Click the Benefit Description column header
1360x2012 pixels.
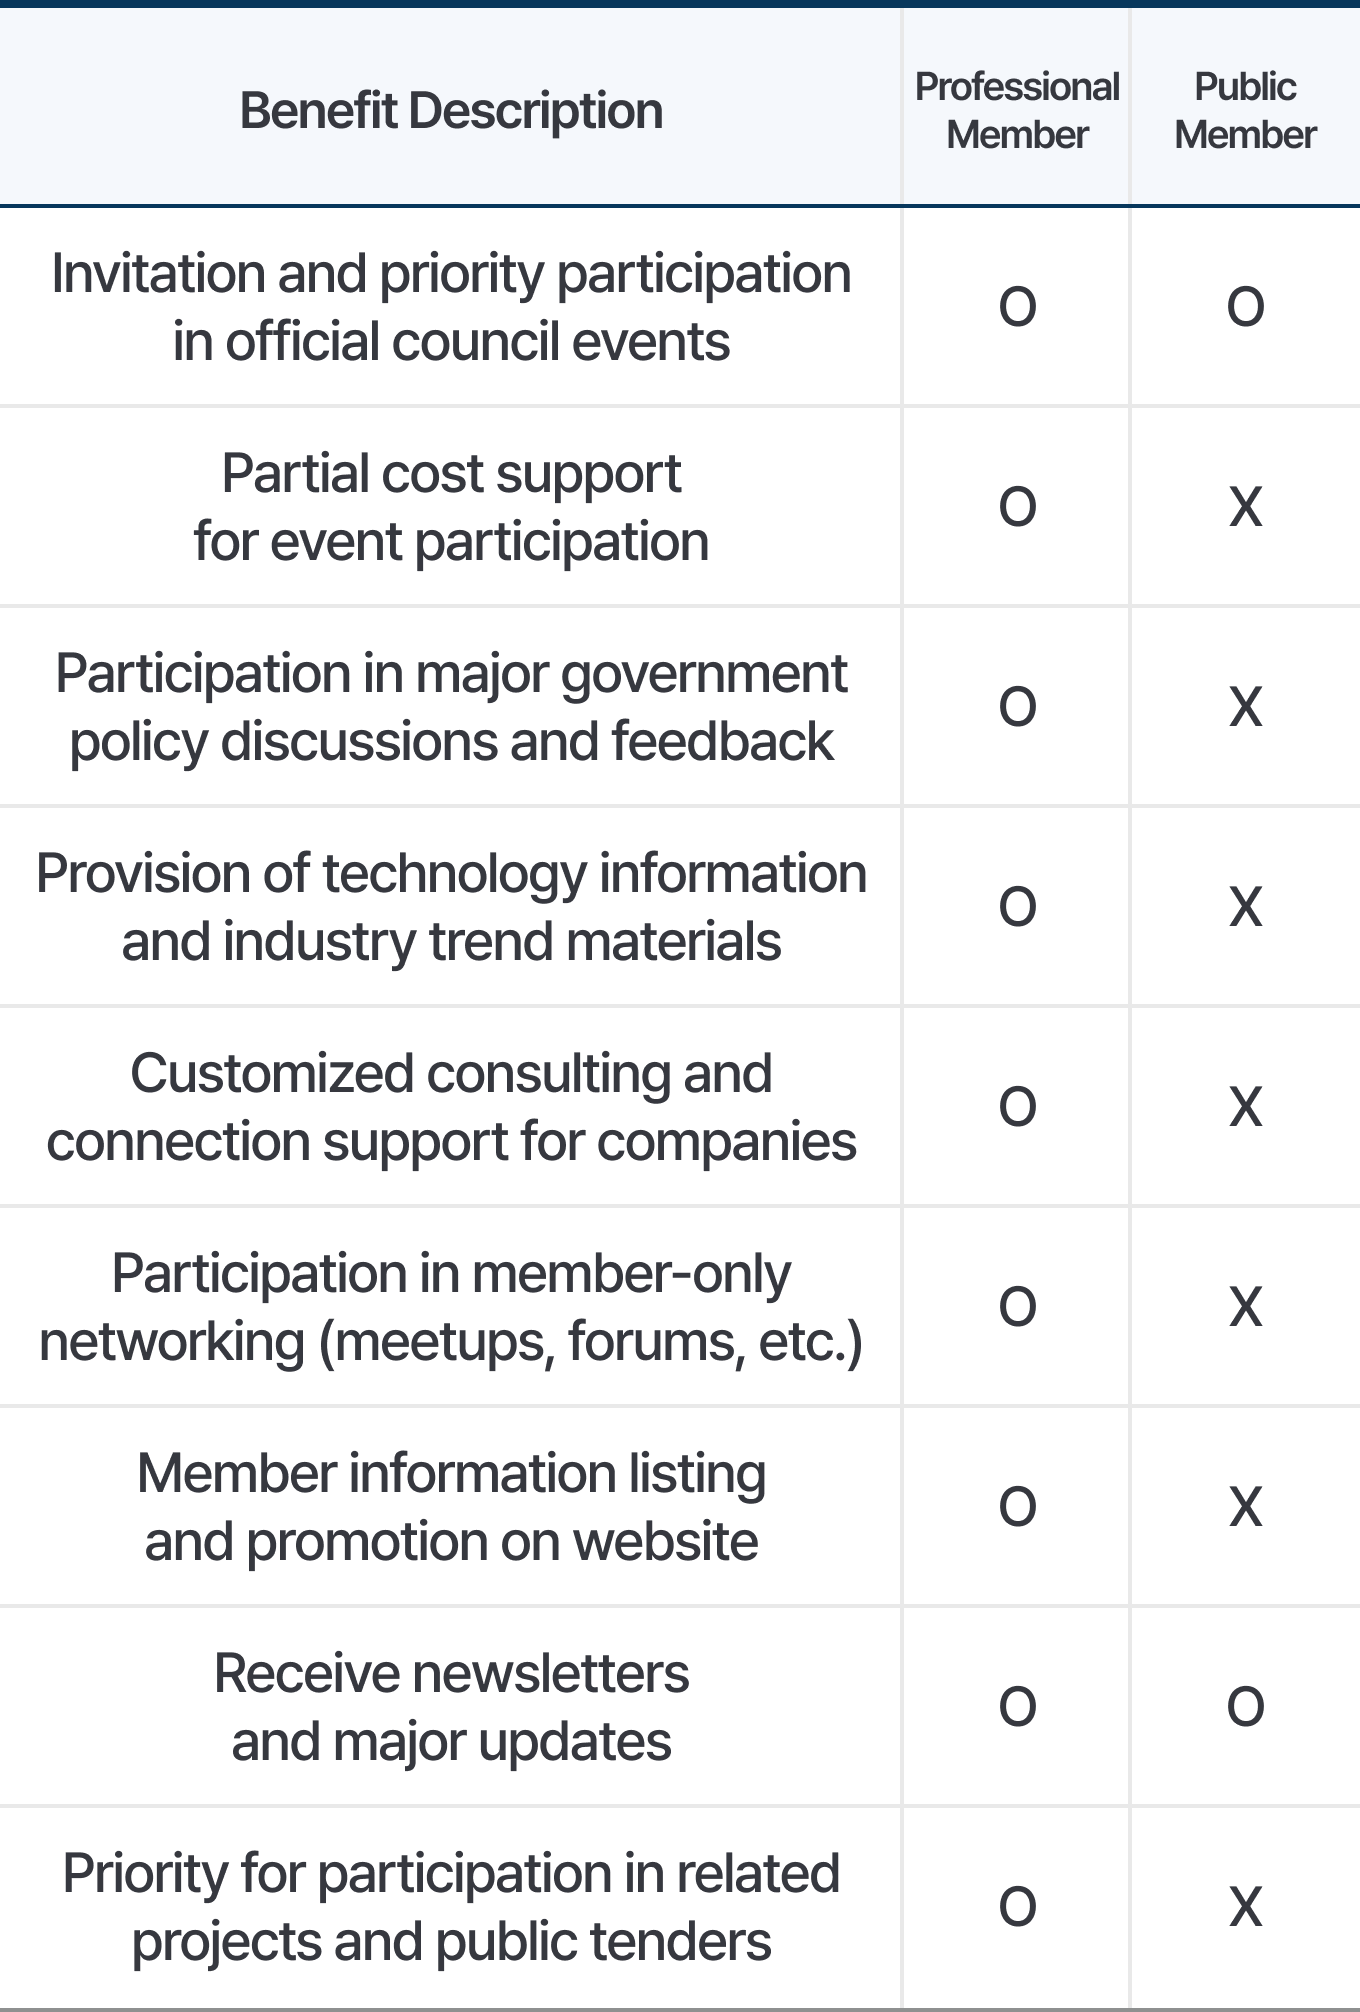pyautogui.click(x=451, y=110)
